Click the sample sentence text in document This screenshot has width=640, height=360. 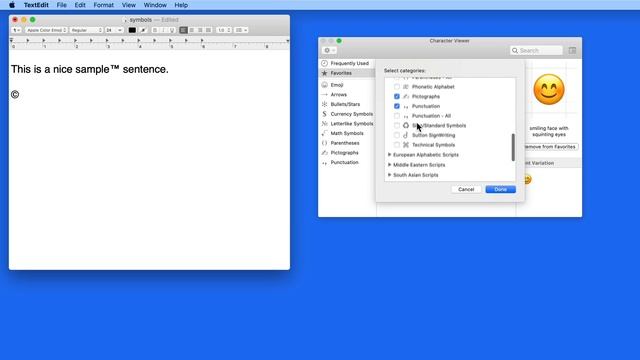(90, 69)
